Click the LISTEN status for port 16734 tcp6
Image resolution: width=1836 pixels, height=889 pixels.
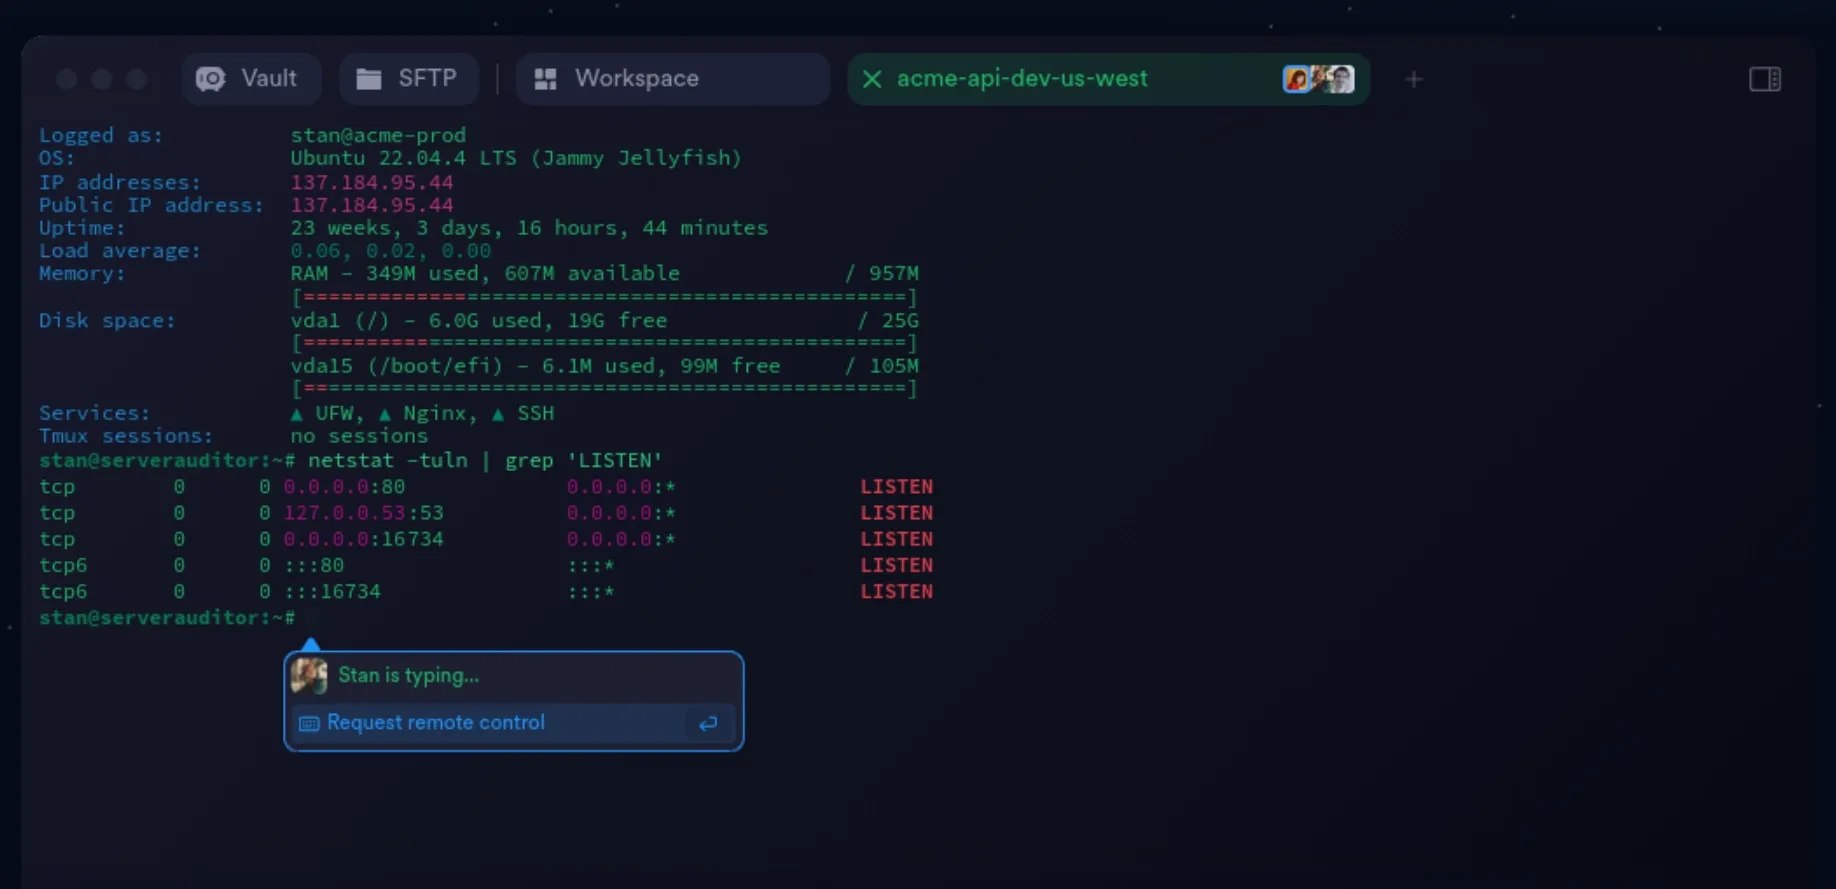tap(896, 592)
